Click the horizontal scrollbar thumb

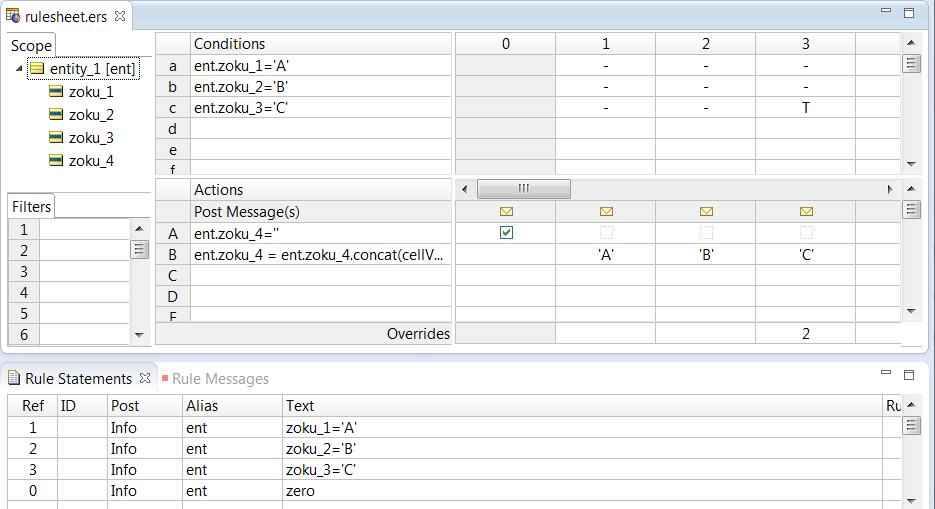point(524,190)
